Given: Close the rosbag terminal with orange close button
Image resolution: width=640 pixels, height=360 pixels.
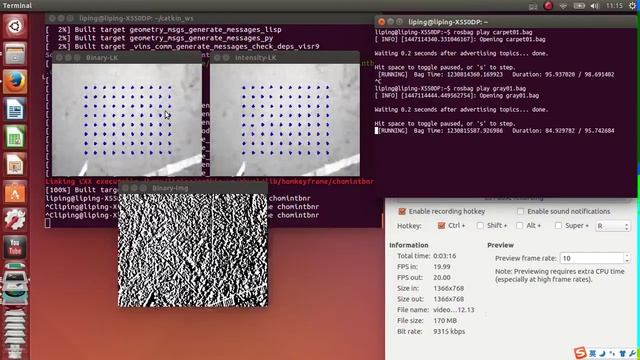Looking at the screenshot, I should [381, 22].
